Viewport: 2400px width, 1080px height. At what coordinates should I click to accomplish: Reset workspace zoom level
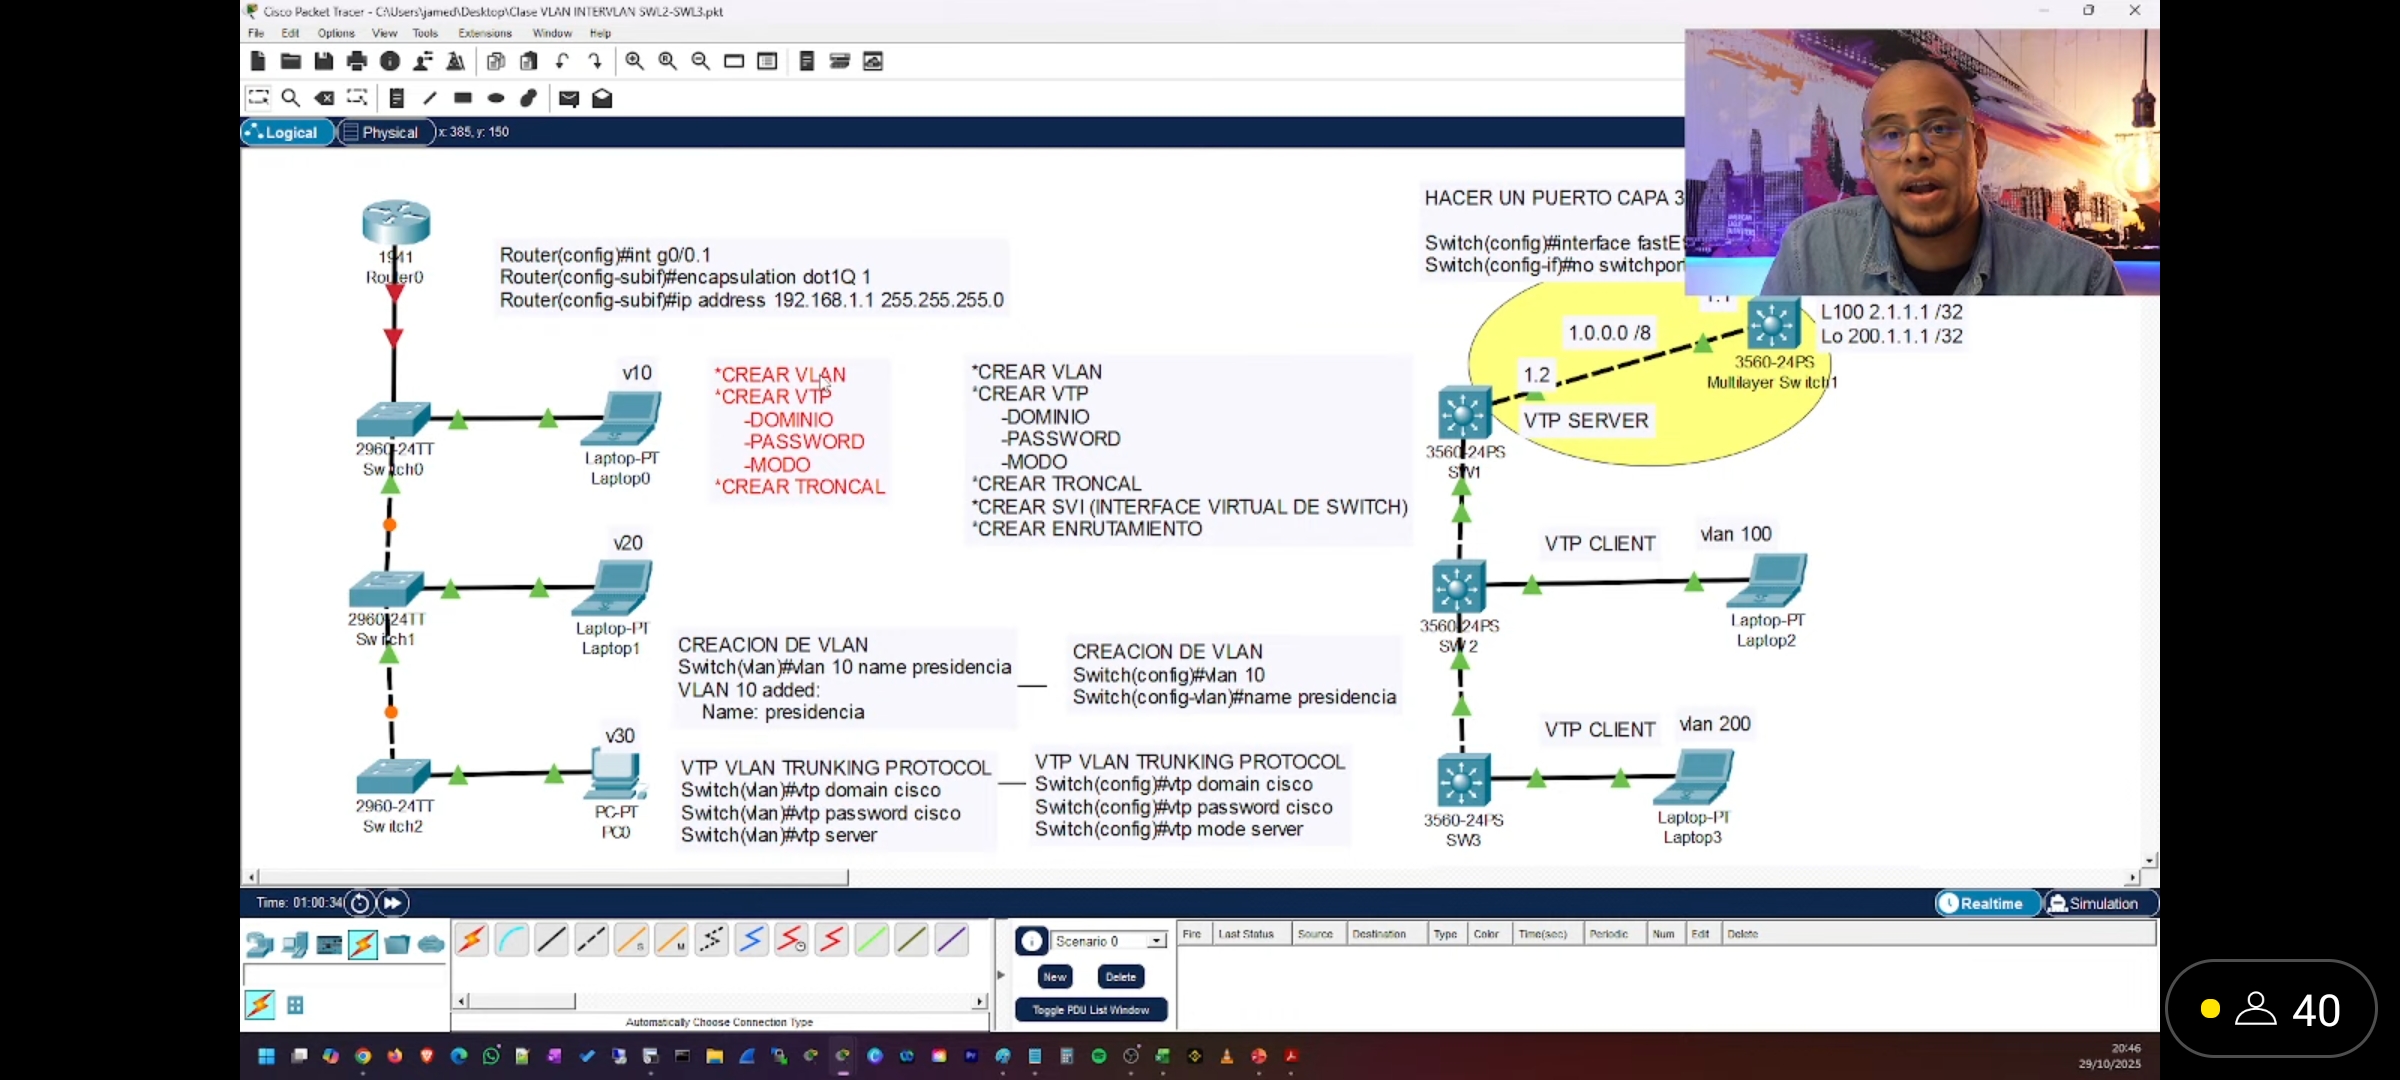[668, 61]
